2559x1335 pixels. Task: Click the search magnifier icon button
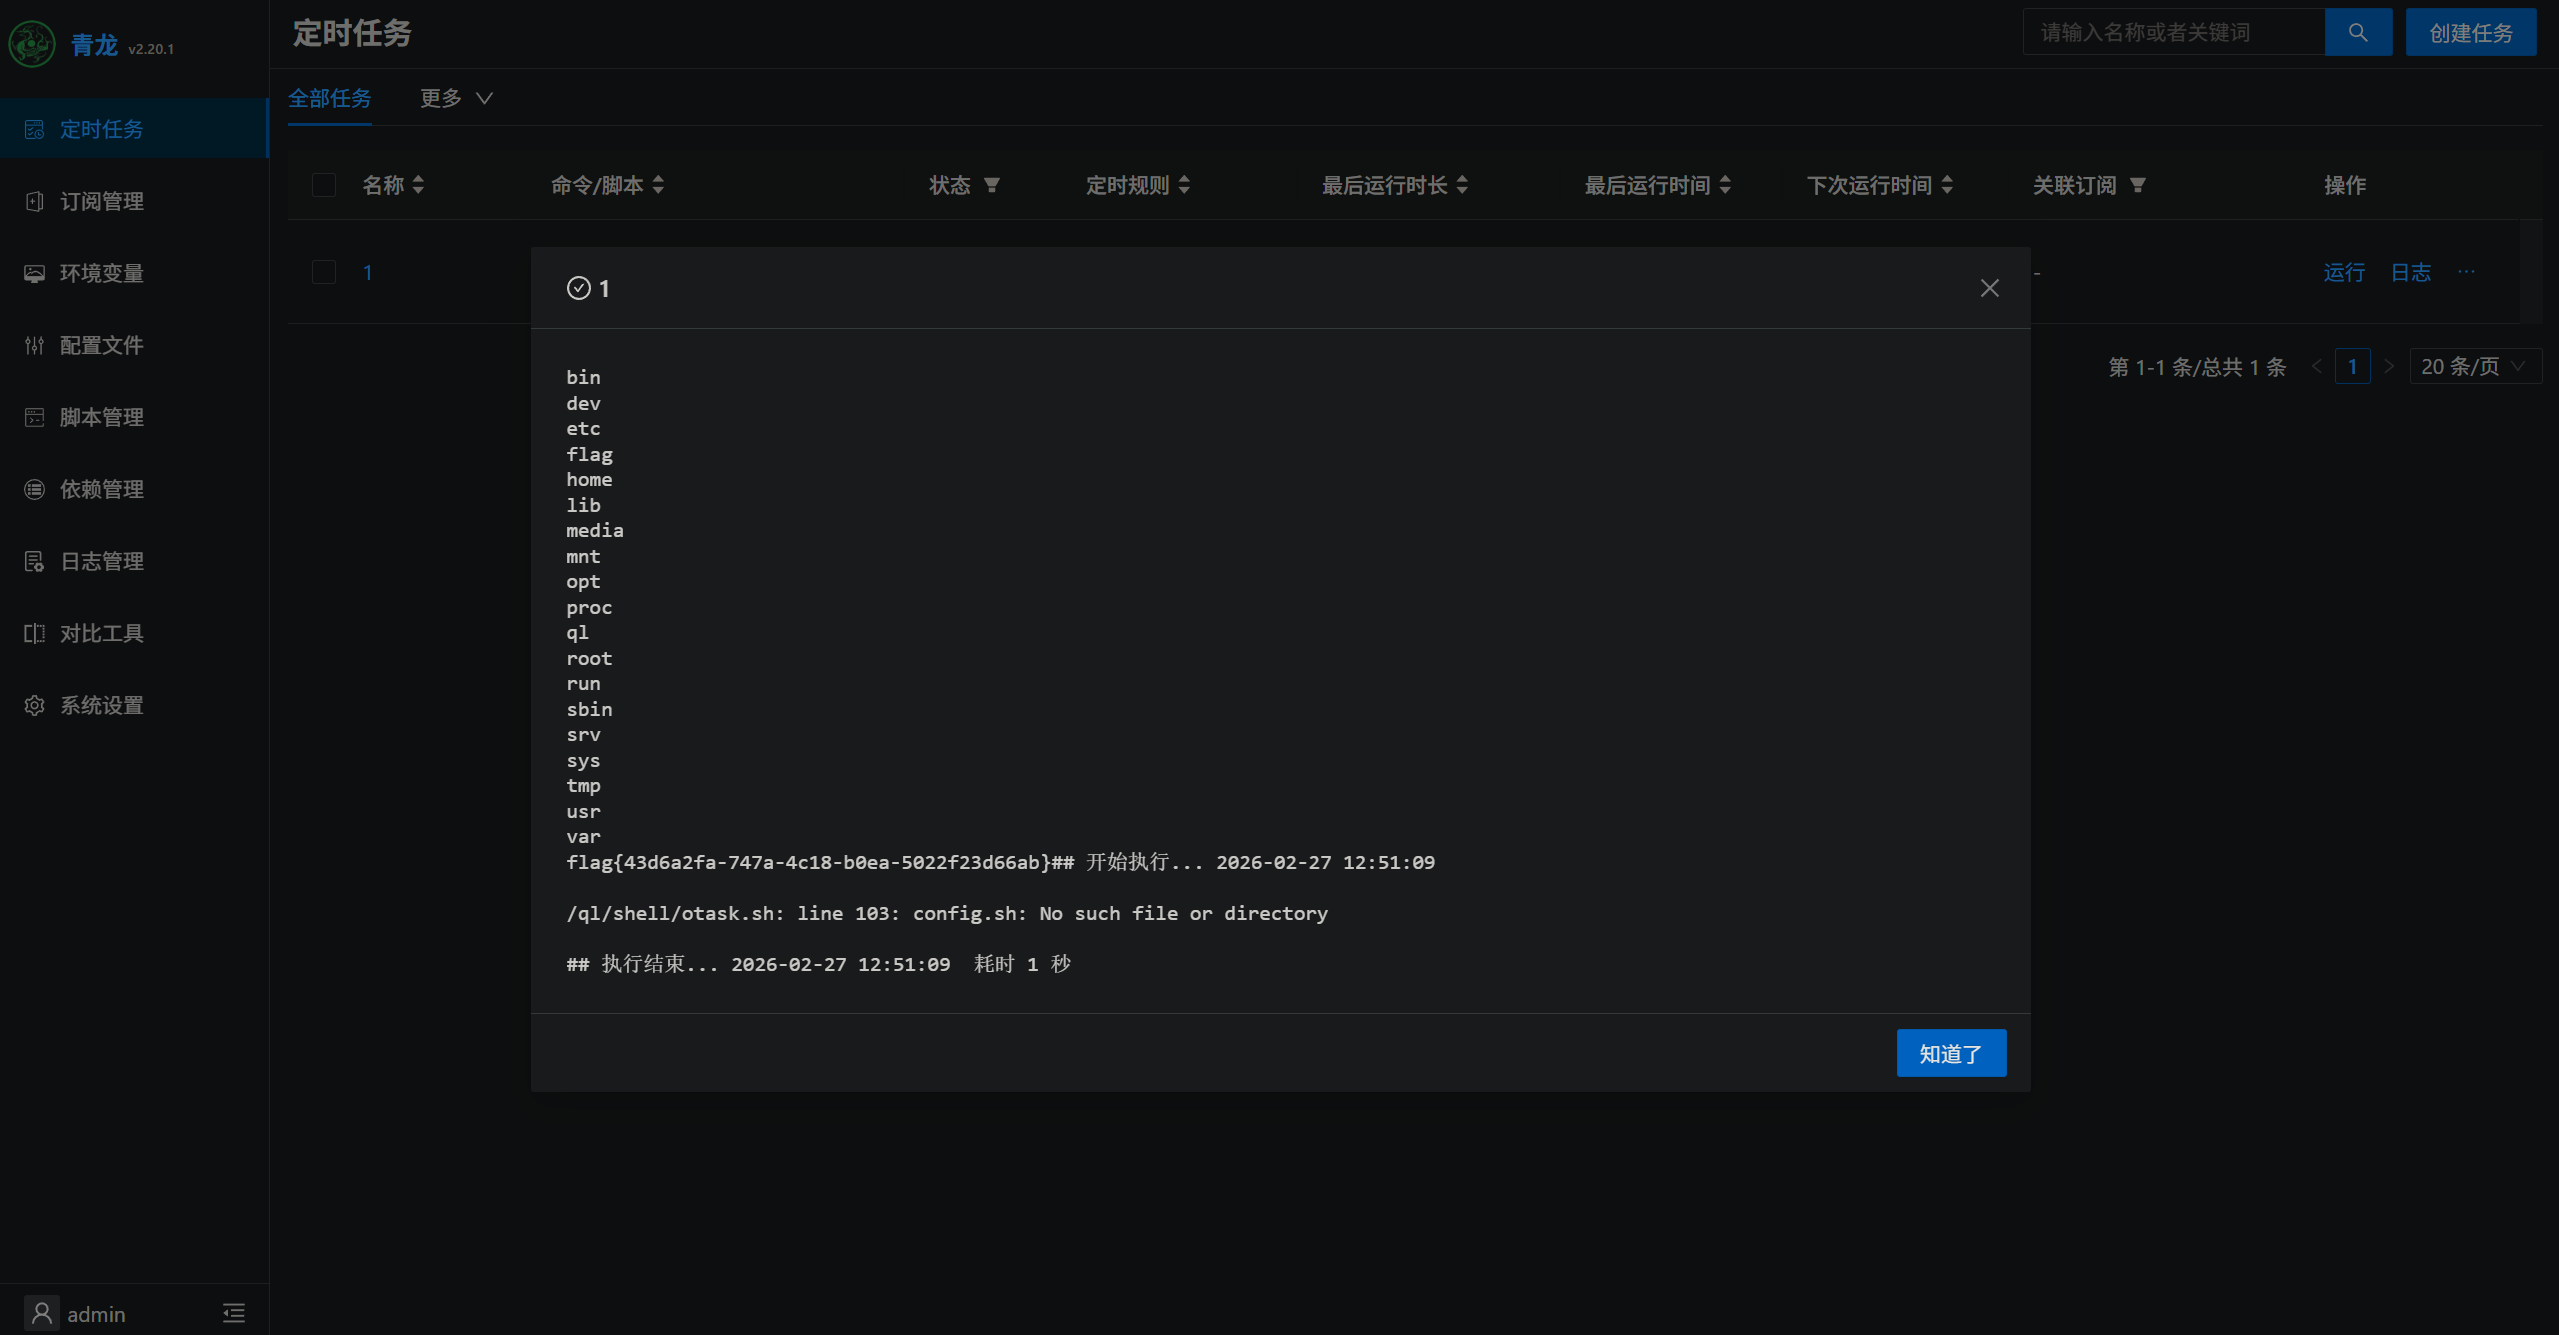click(2357, 33)
